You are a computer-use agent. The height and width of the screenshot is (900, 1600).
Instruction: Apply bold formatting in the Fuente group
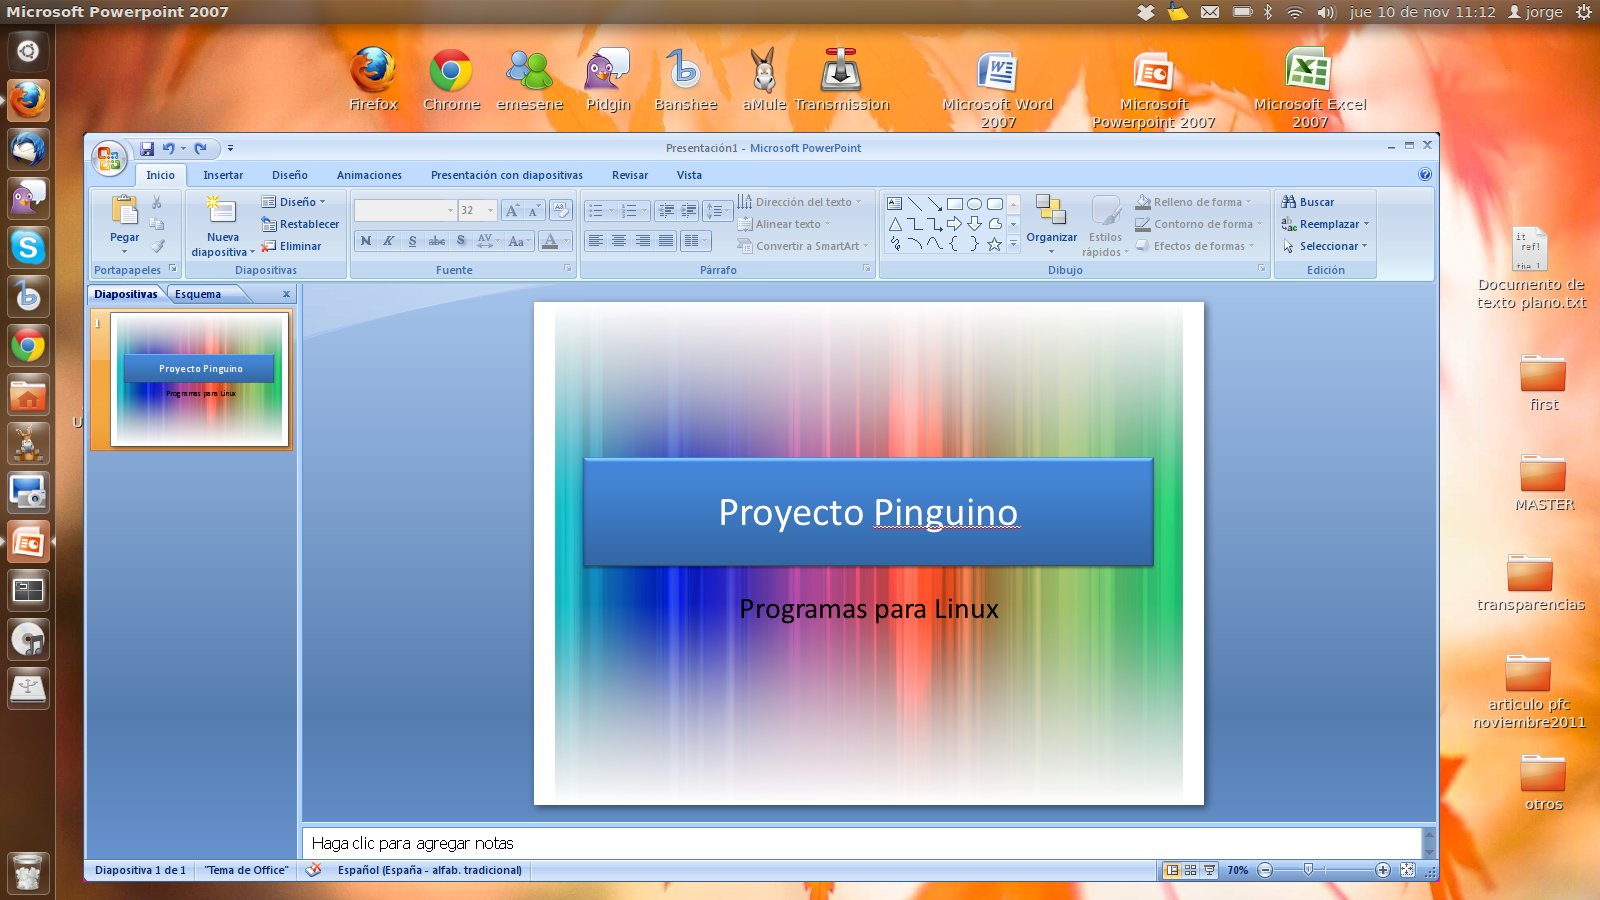click(x=367, y=240)
